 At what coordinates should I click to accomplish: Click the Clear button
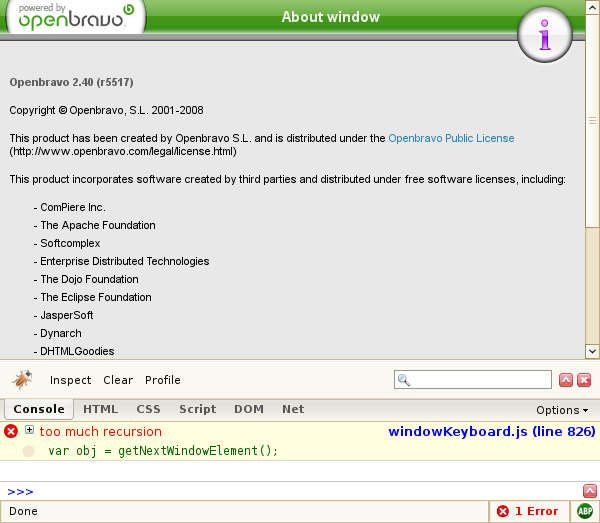118,380
